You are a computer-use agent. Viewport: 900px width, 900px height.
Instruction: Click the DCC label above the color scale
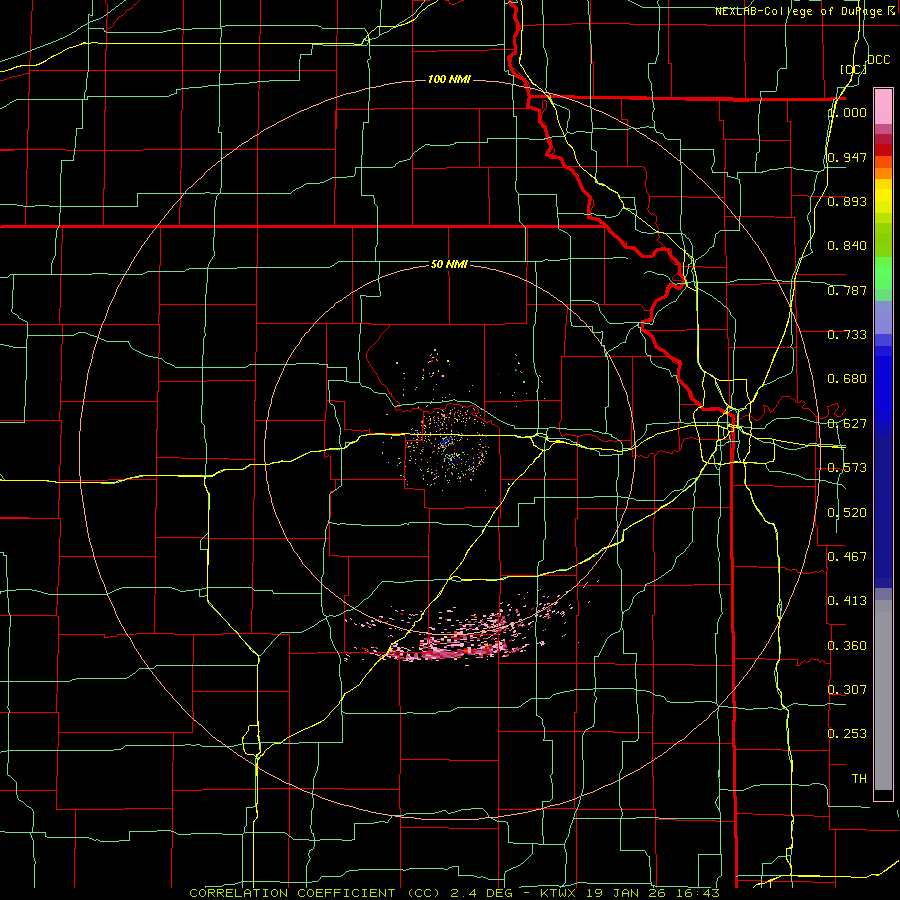coord(878,60)
